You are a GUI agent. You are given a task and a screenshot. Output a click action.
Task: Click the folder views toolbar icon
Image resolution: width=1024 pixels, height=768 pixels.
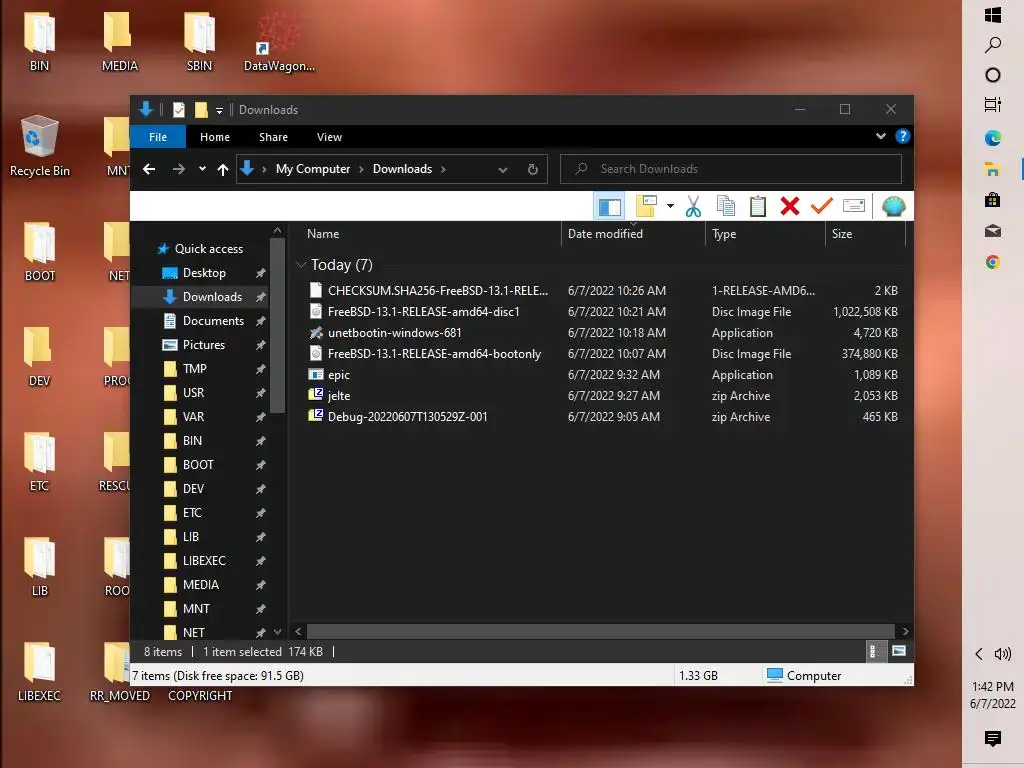click(x=646, y=206)
